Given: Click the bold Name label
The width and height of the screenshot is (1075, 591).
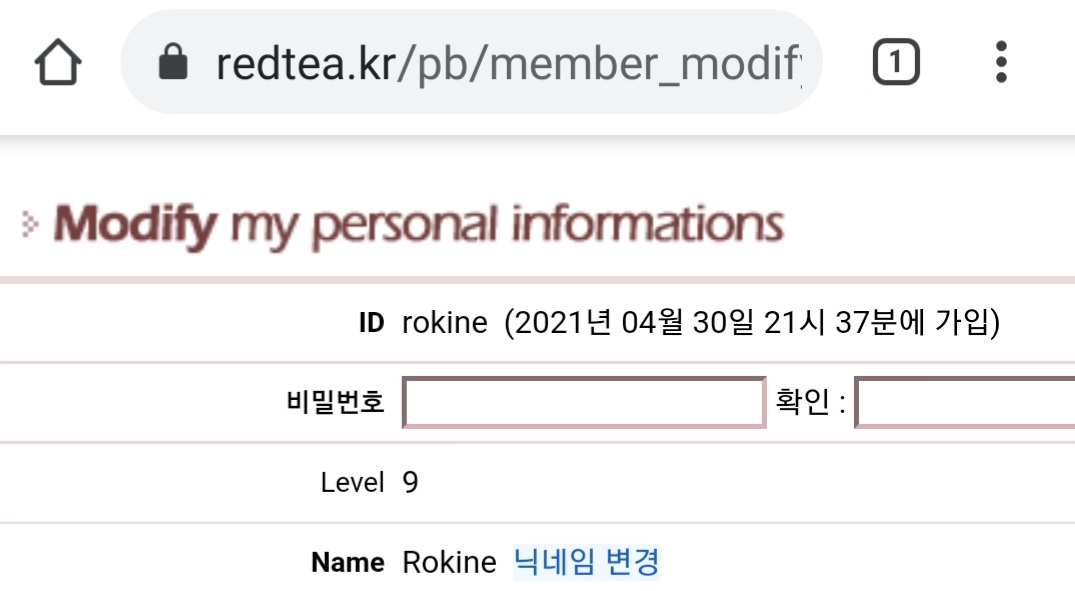Looking at the screenshot, I should click(347, 563).
